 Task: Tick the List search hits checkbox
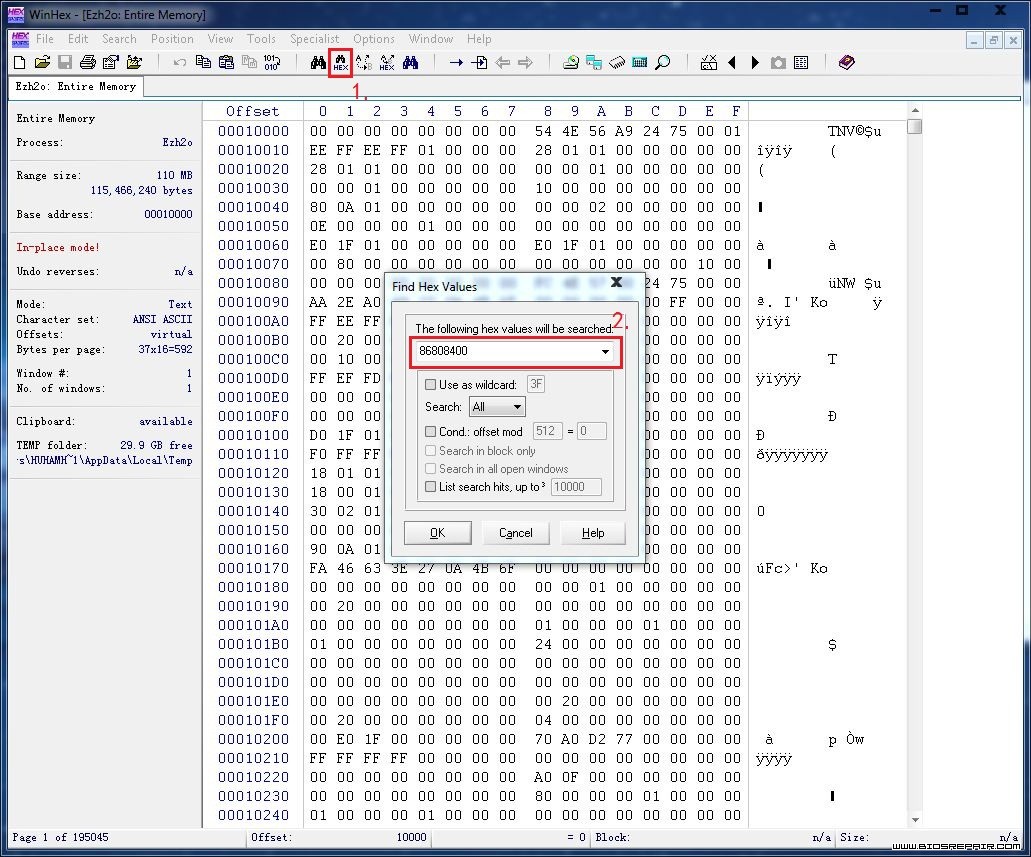coord(430,487)
